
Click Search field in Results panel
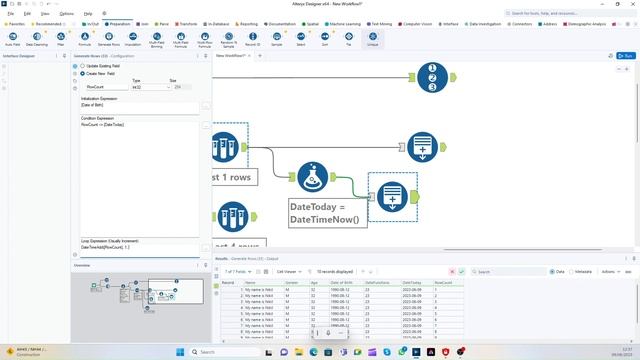[x=508, y=271]
